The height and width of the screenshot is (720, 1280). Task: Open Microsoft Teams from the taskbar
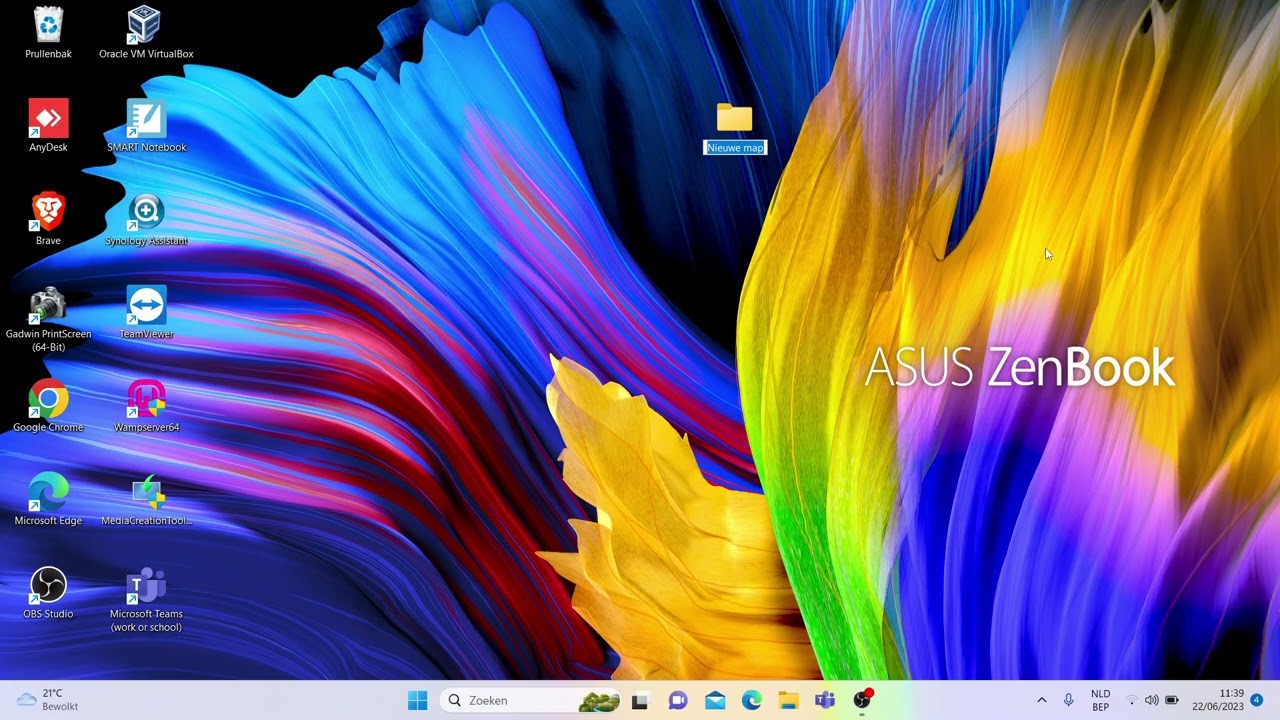(825, 700)
